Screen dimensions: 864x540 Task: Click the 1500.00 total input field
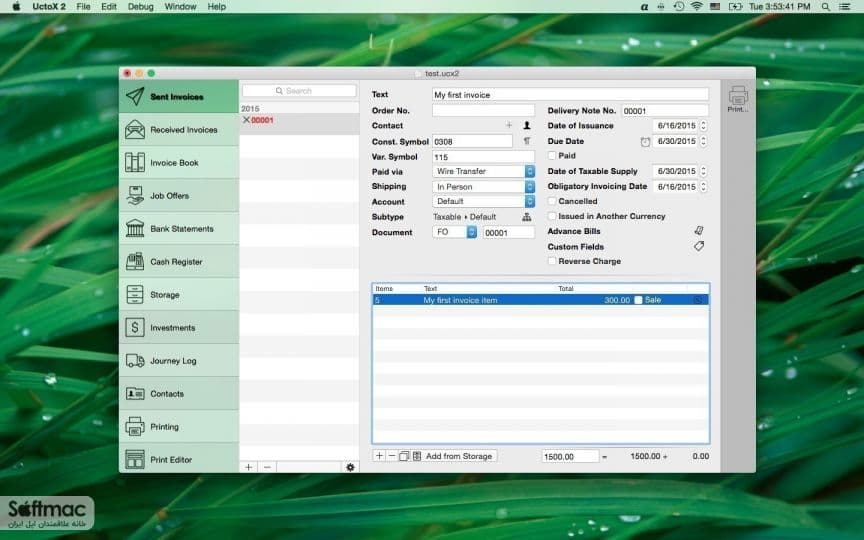click(x=570, y=456)
